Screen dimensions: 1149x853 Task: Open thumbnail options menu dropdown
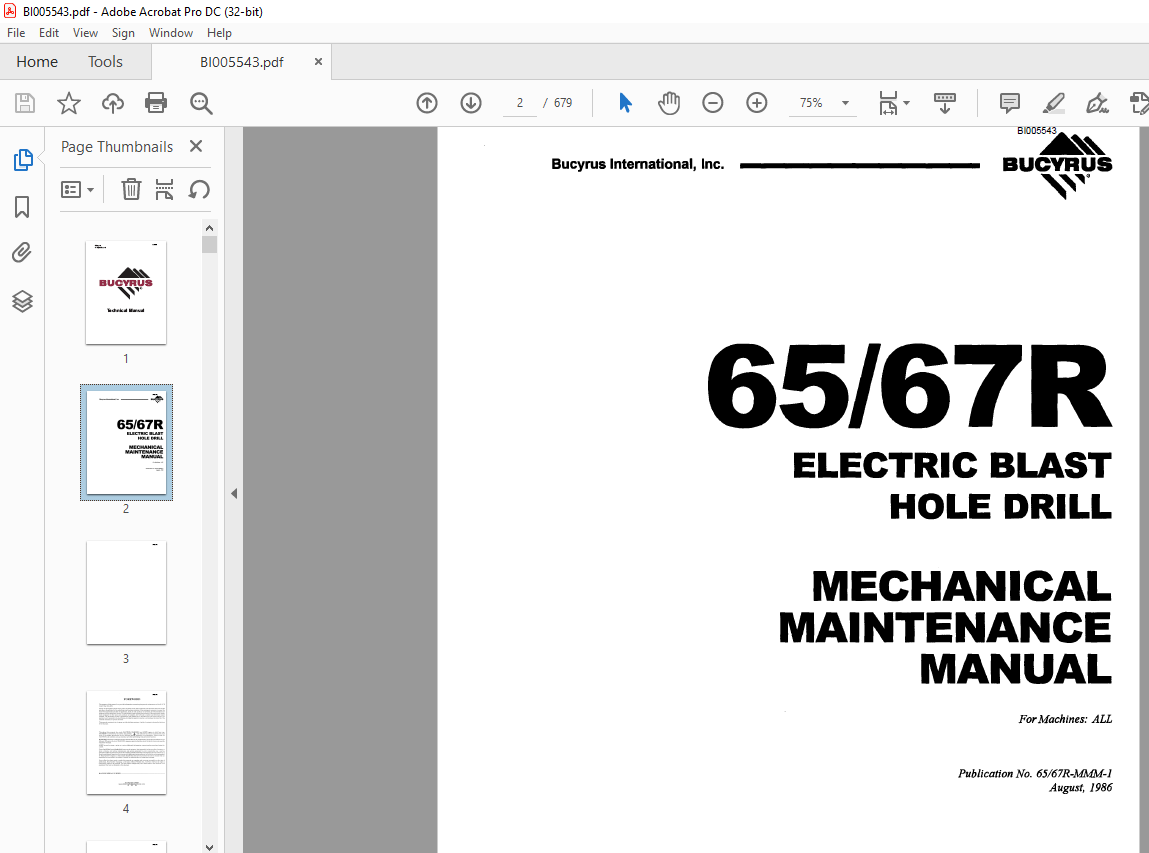pos(78,190)
